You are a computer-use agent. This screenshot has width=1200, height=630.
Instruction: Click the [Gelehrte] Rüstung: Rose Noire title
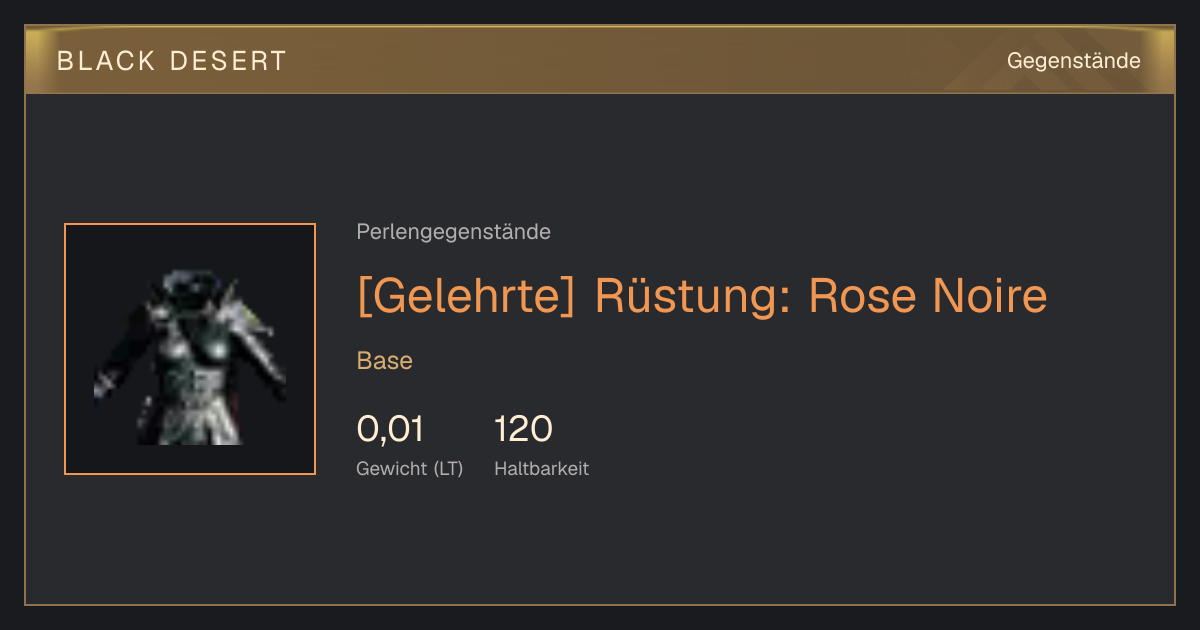702,296
